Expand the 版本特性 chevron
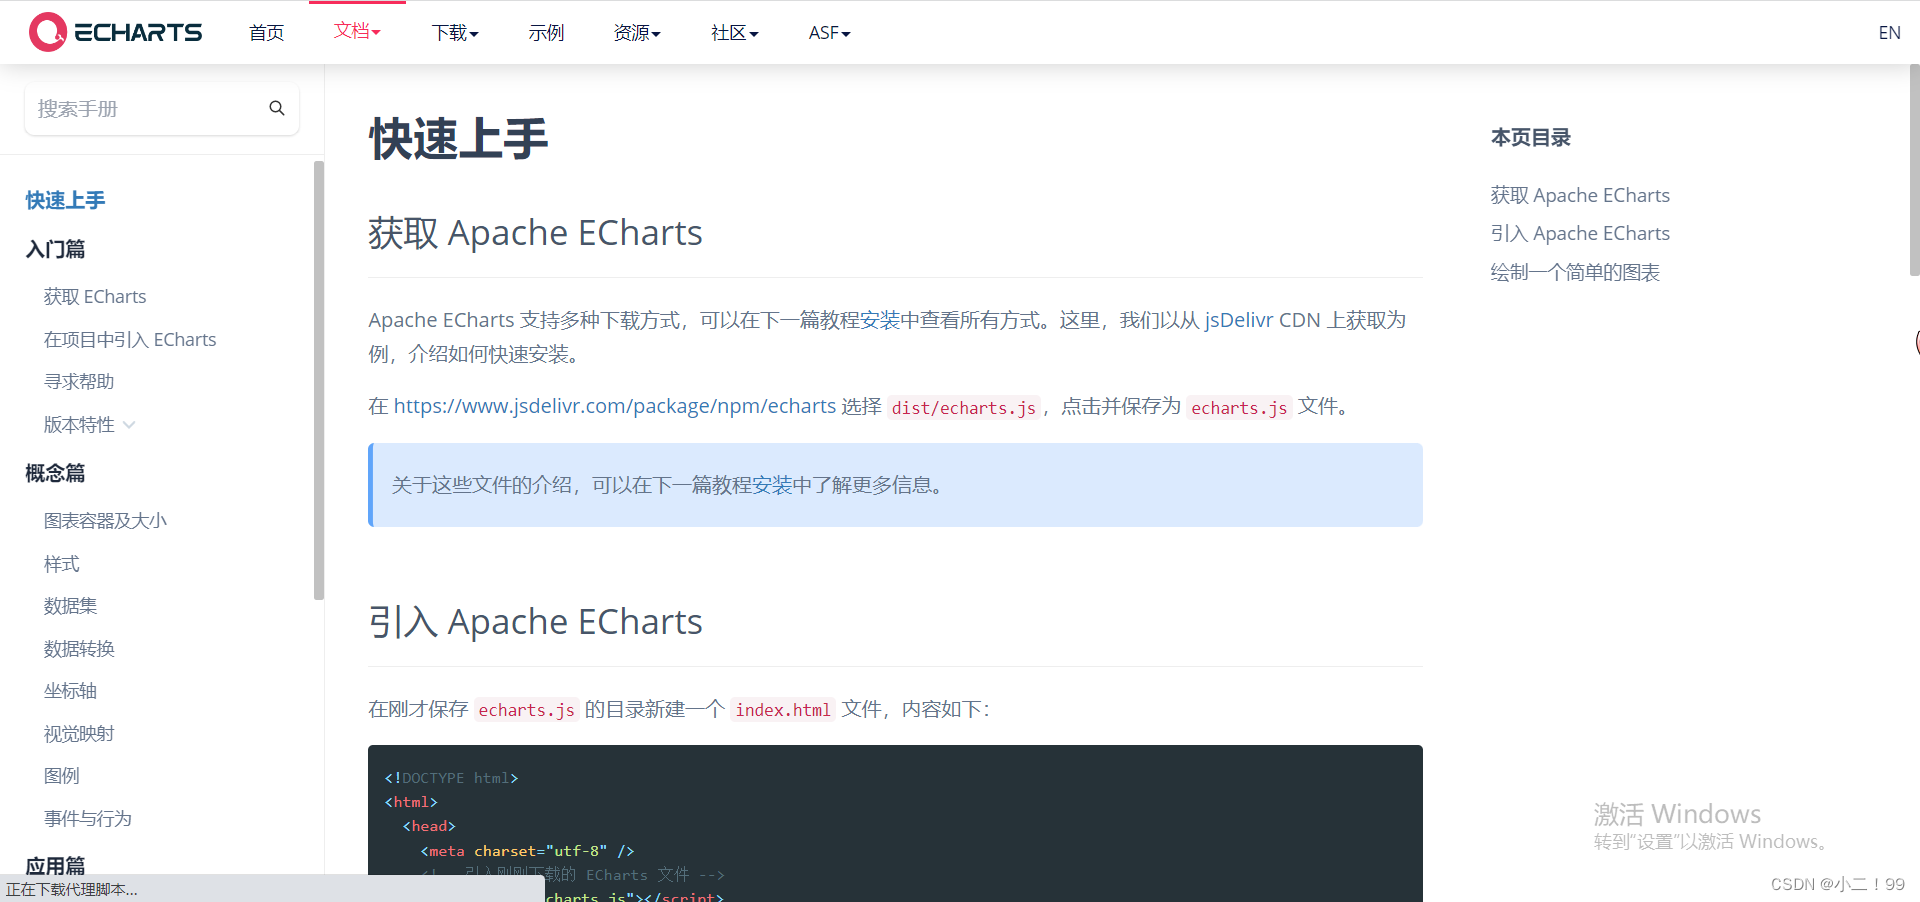 tap(129, 425)
